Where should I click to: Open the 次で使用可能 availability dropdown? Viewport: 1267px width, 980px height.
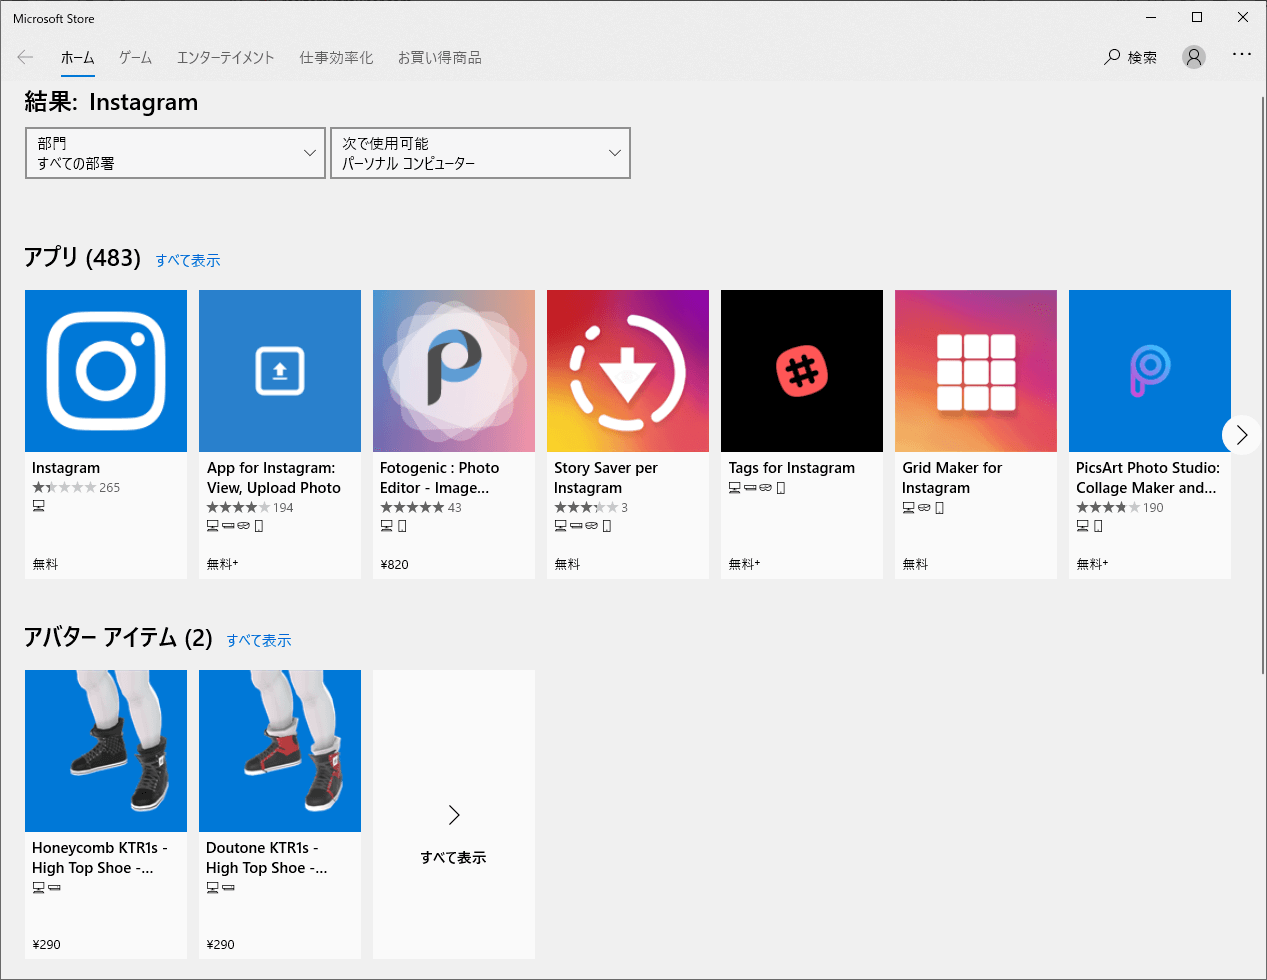pyautogui.click(x=480, y=152)
